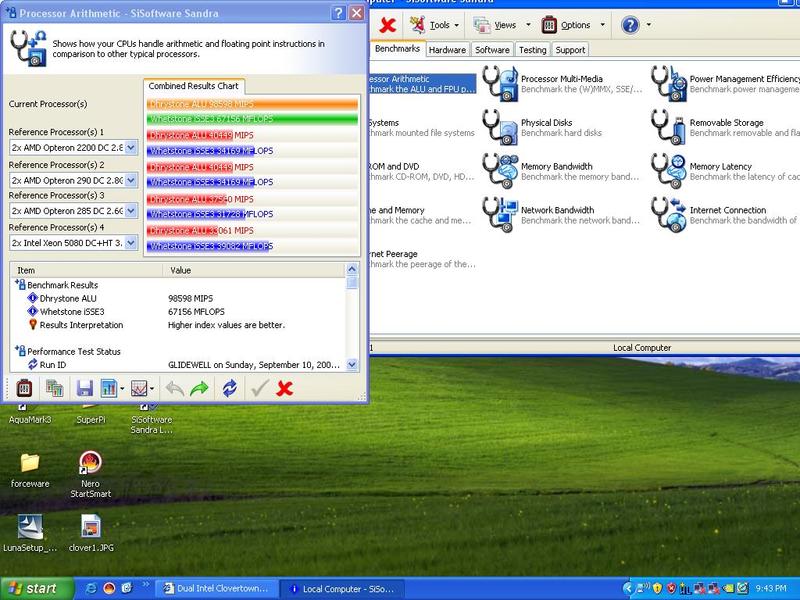This screenshot has height=600, width=800.
Task: Click the green Whetstone iSSE3 67156 MFLOPS bar
Action: click(252, 119)
